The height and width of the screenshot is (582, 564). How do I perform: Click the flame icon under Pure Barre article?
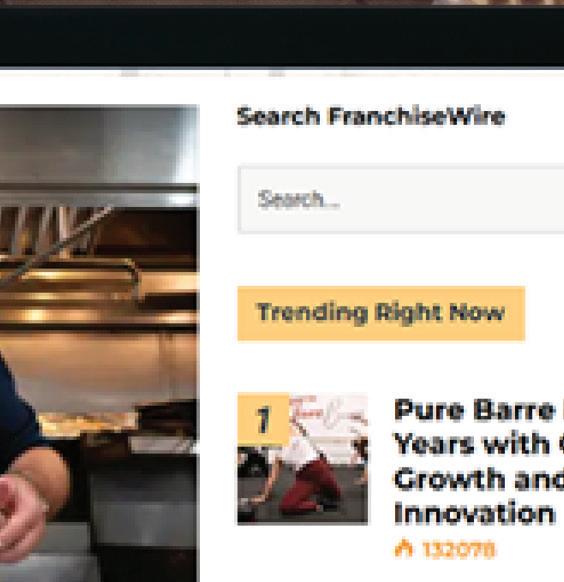point(403,548)
